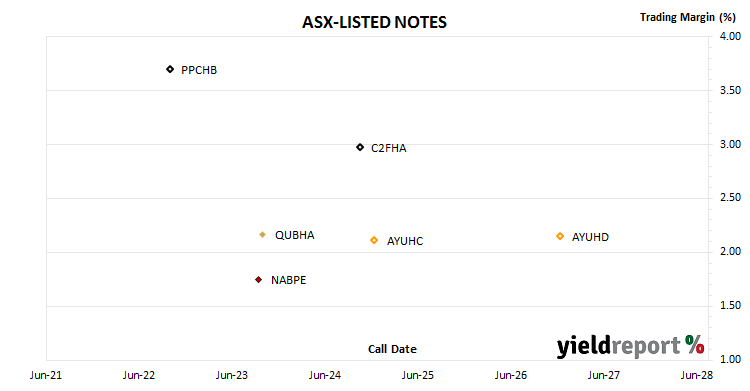Image resolution: width=750 pixels, height=391 pixels.
Task: Click the AYUHD orange diamond marker
Action: click(x=560, y=236)
